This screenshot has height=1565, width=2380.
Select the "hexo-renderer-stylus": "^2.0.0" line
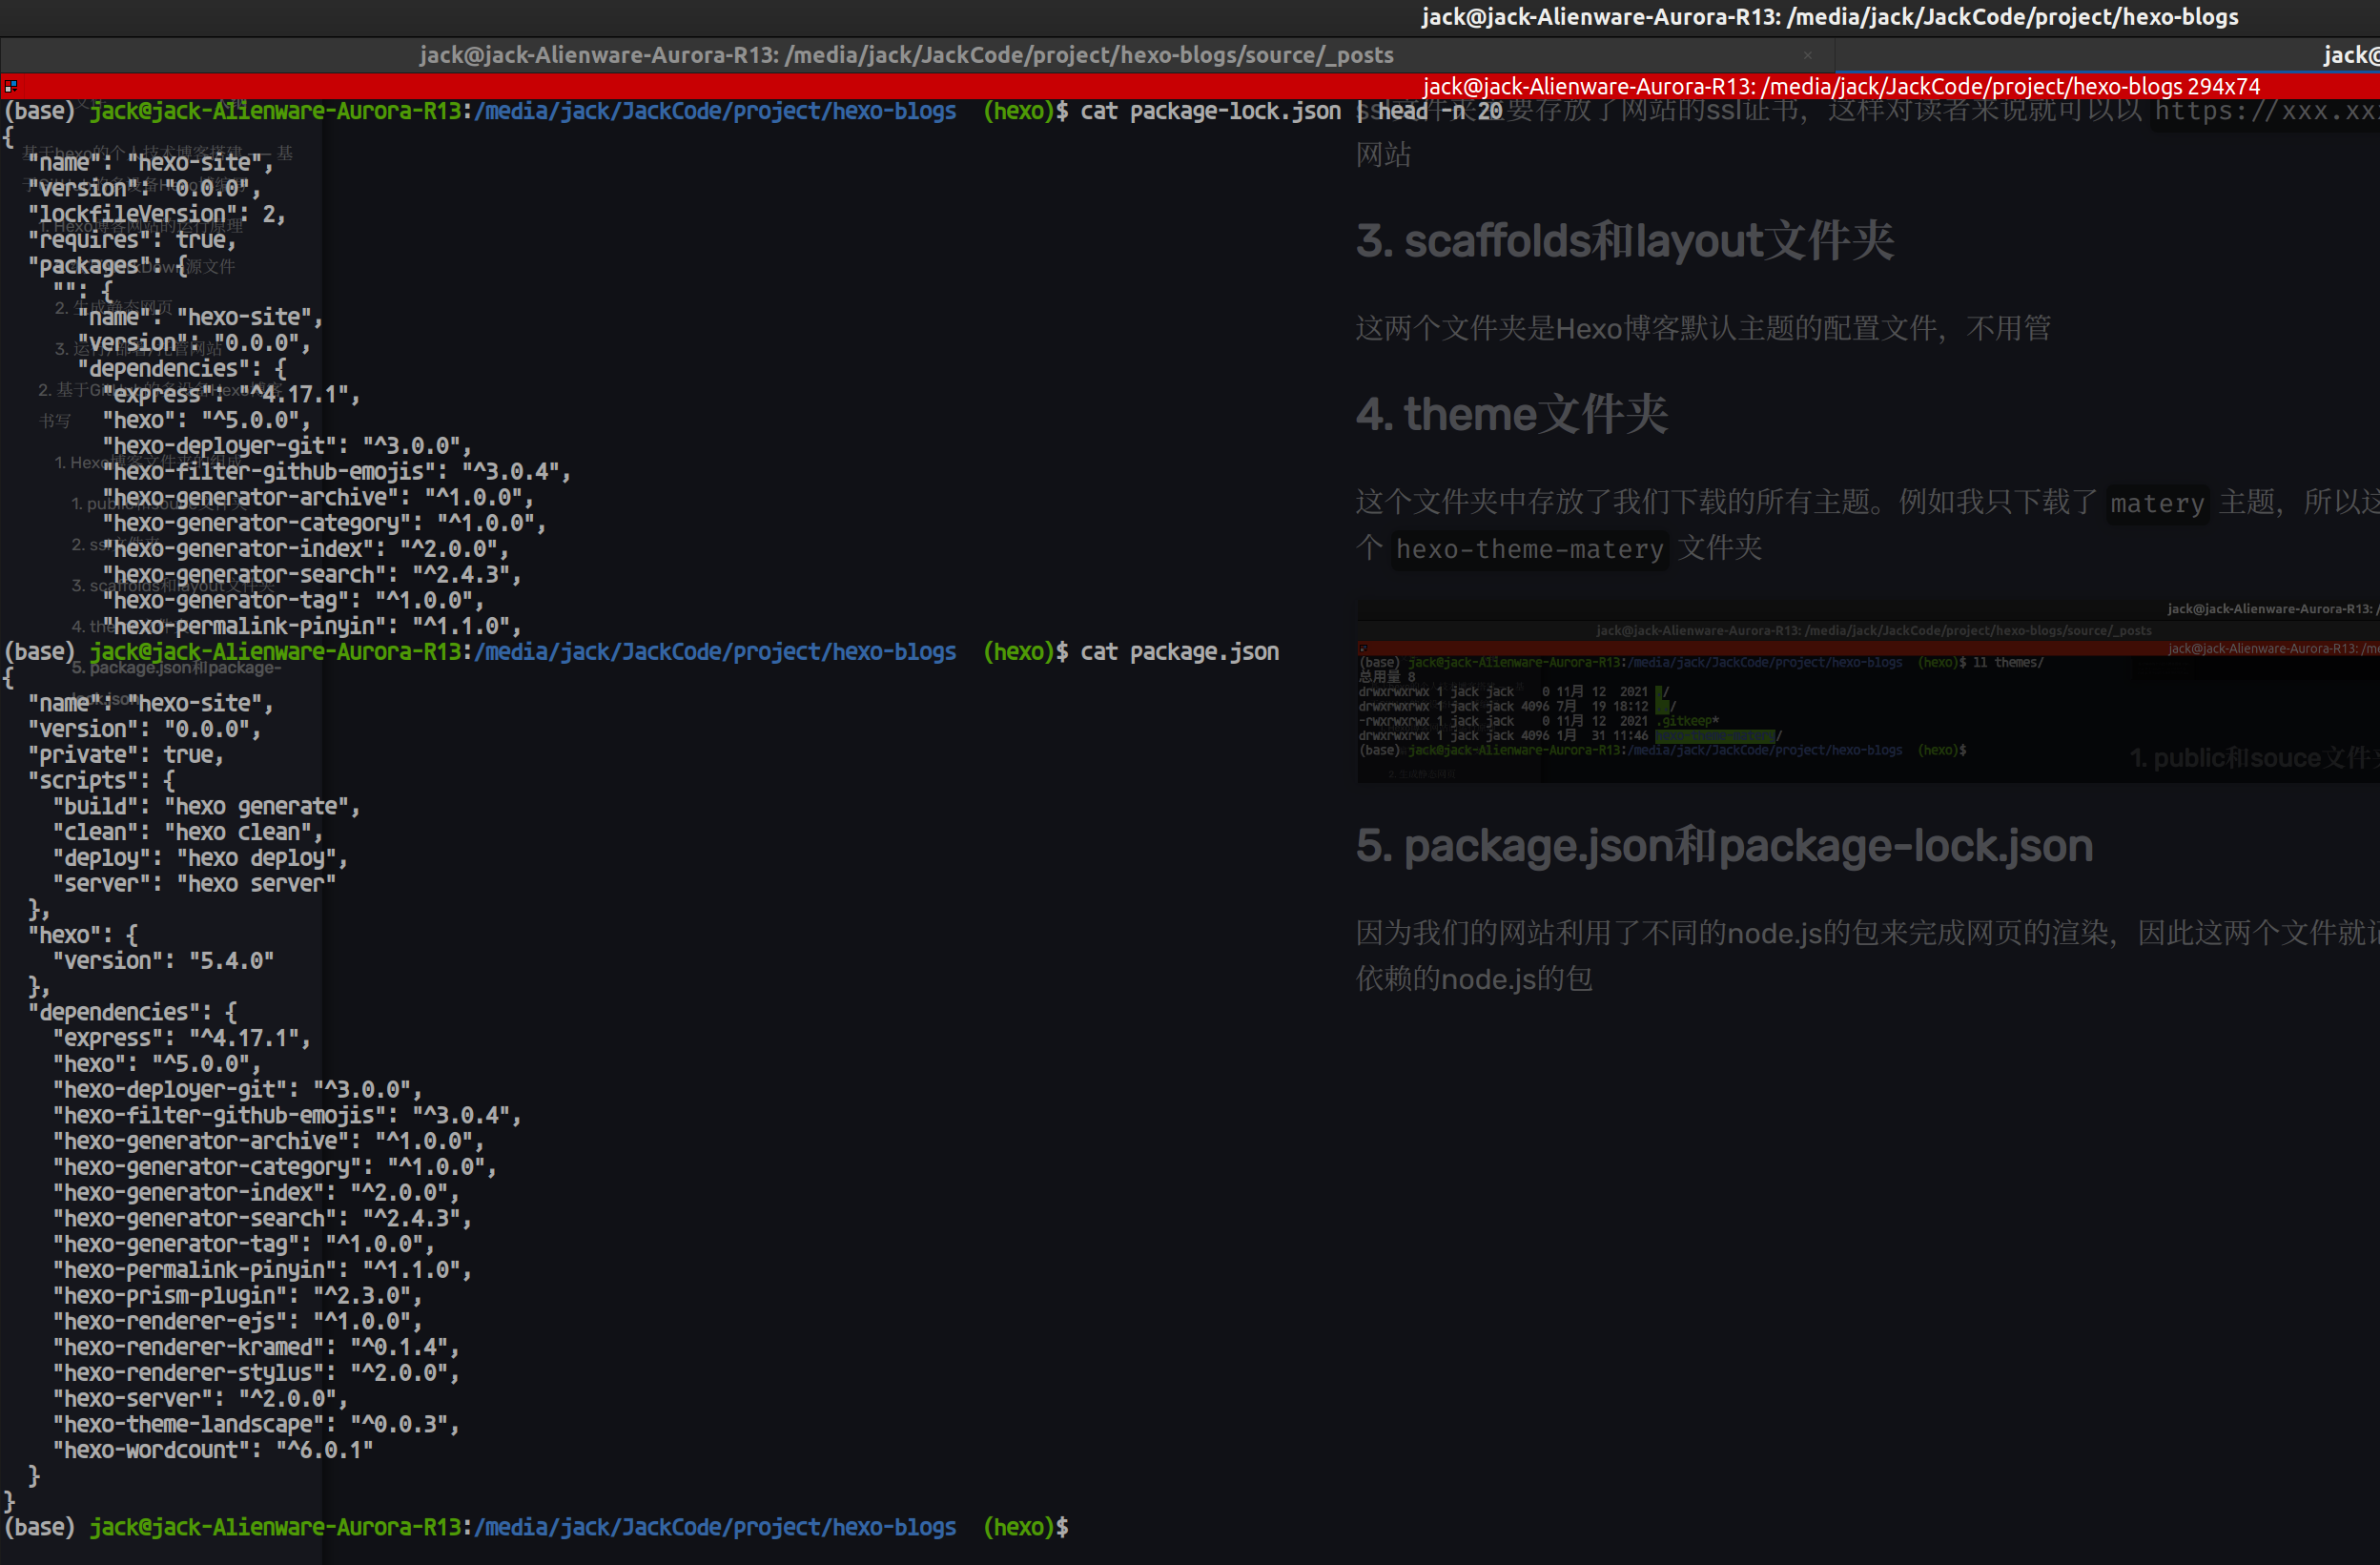click(256, 1373)
